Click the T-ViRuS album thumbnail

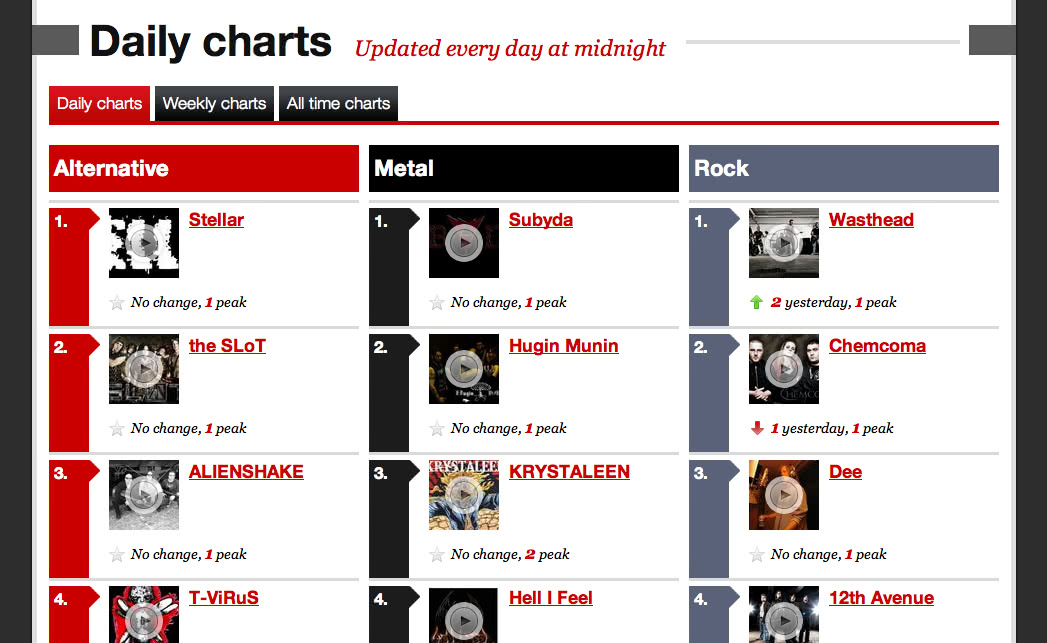[x=144, y=614]
